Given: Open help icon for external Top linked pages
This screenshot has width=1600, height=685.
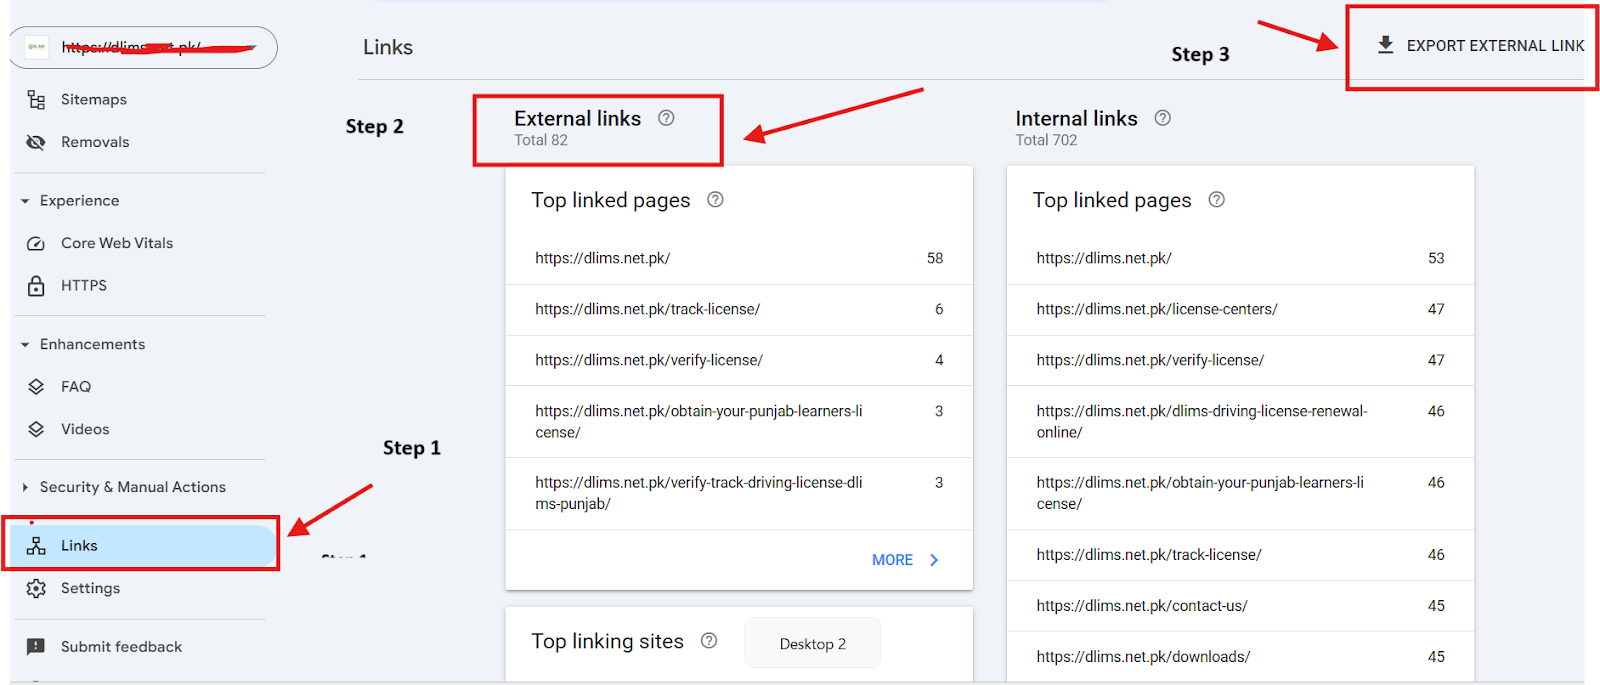Looking at the screenshot, I should click(x=715, y=200).
